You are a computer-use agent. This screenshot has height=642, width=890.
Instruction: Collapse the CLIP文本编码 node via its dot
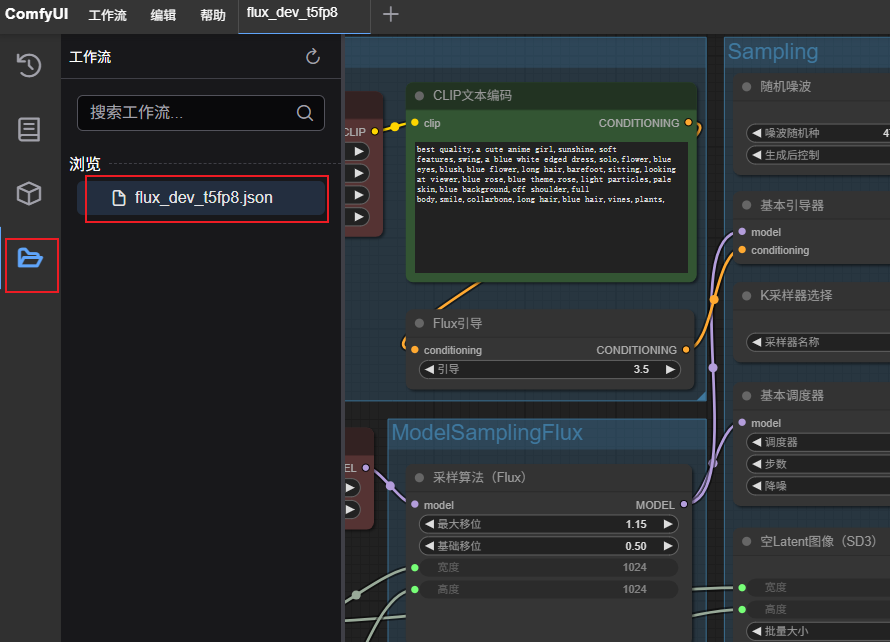click(420, 96)
